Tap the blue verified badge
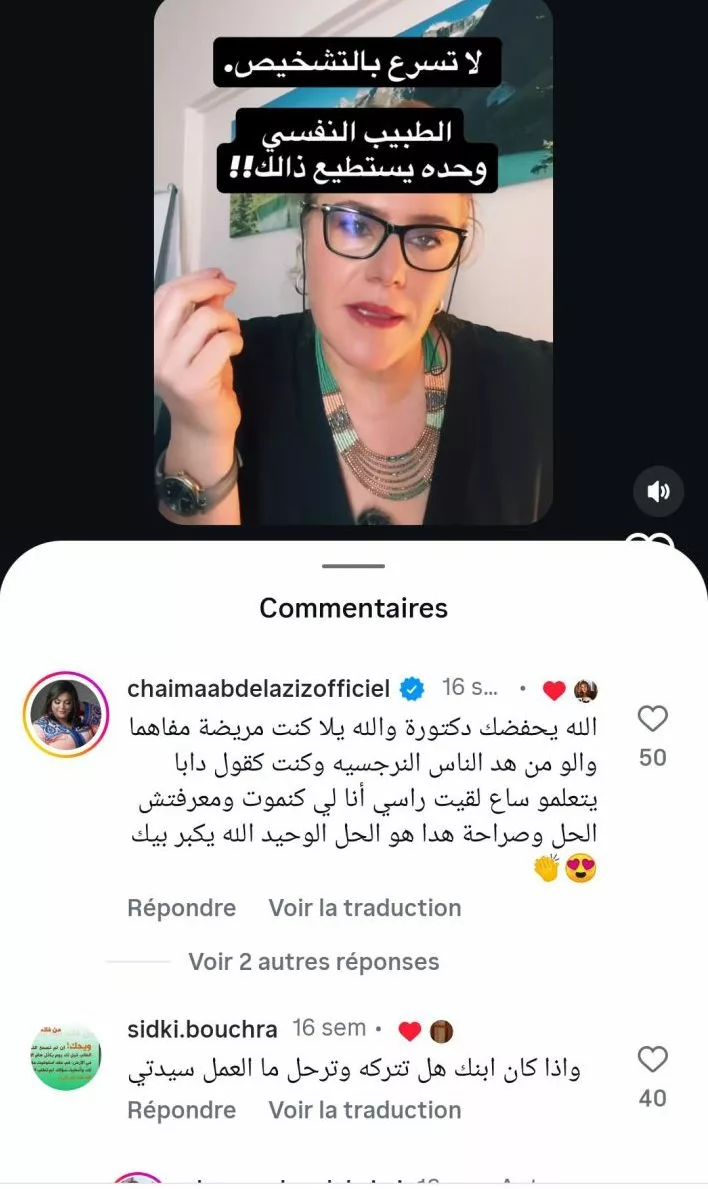Image resolution: width=708 pixels, height=1189 pixels. [x=412, y=689]
